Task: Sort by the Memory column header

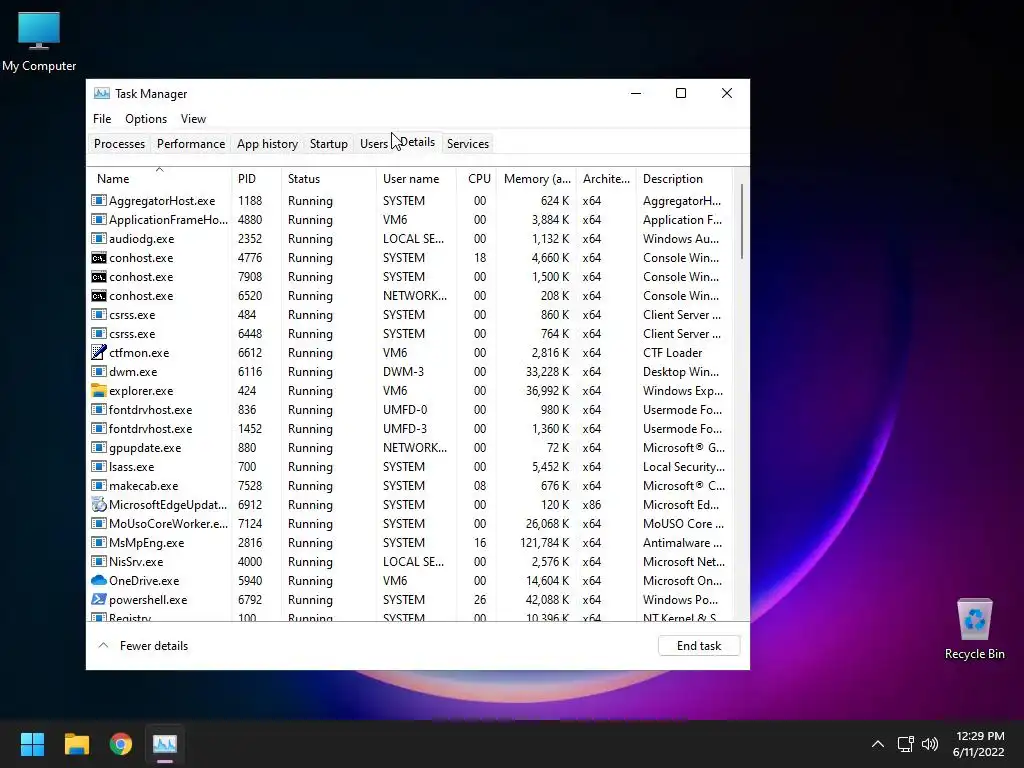Action: 536,179
